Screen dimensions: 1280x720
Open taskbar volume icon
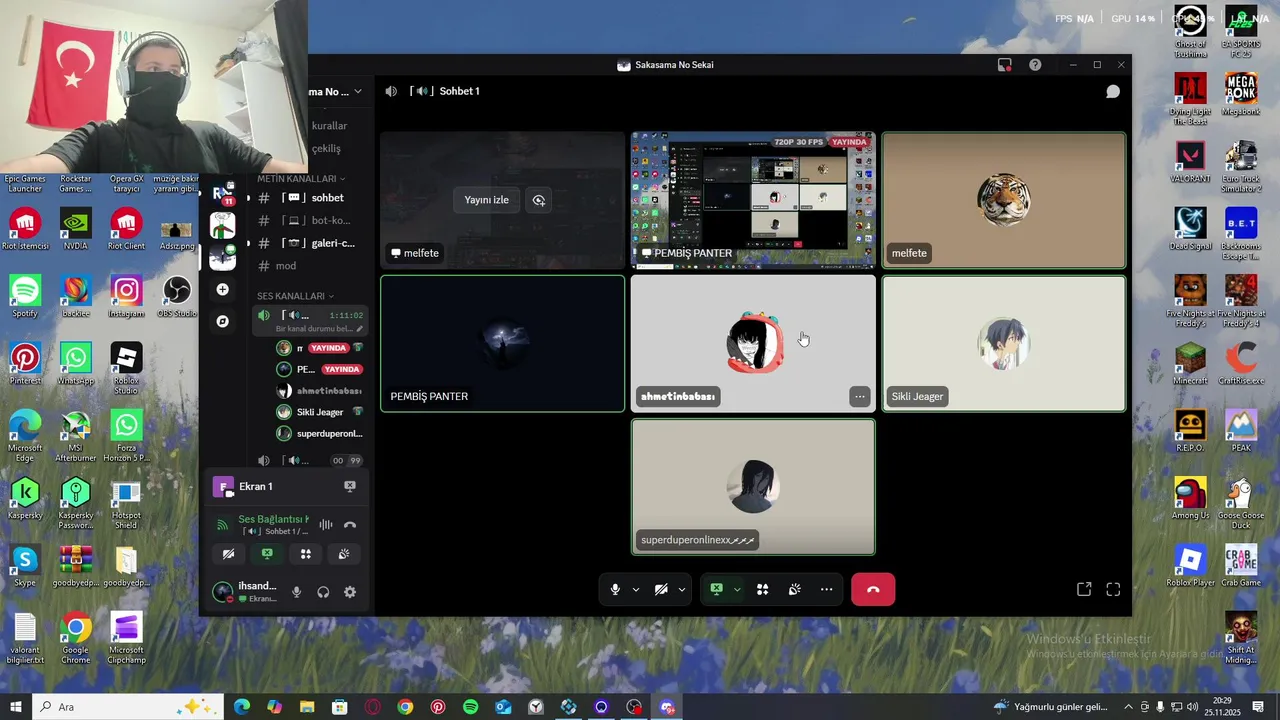coord(1193,707)
